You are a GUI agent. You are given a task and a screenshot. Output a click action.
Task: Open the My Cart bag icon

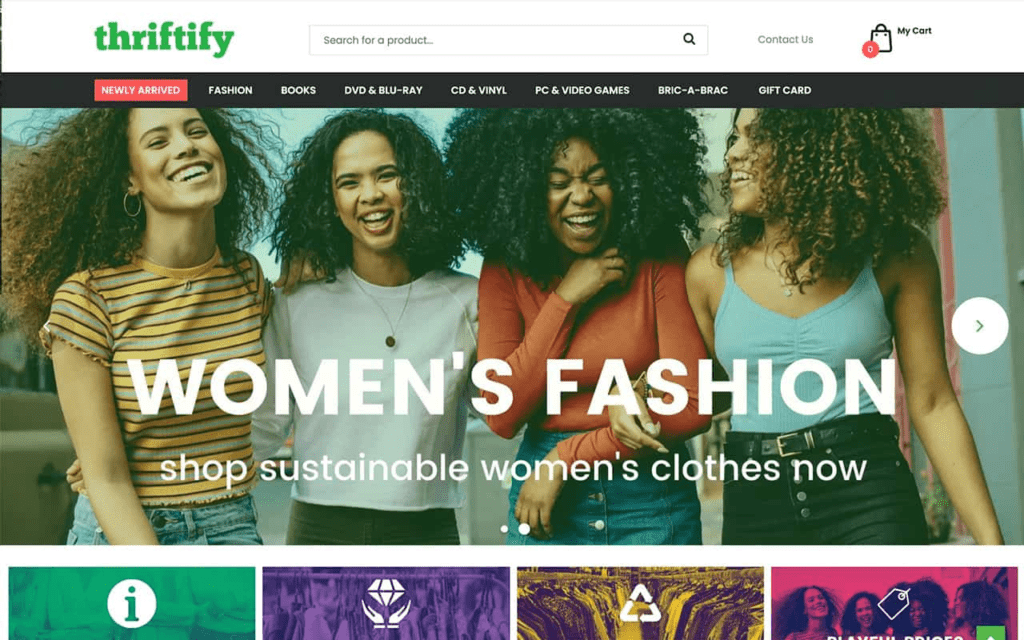pyautogui.click(x=880, y=39)
